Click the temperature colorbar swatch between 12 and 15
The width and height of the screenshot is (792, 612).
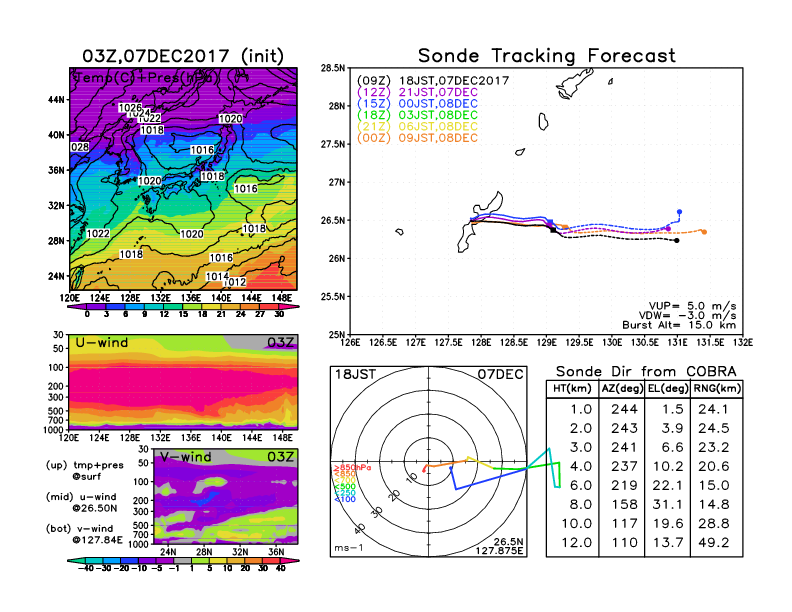[x=173, y=307]
